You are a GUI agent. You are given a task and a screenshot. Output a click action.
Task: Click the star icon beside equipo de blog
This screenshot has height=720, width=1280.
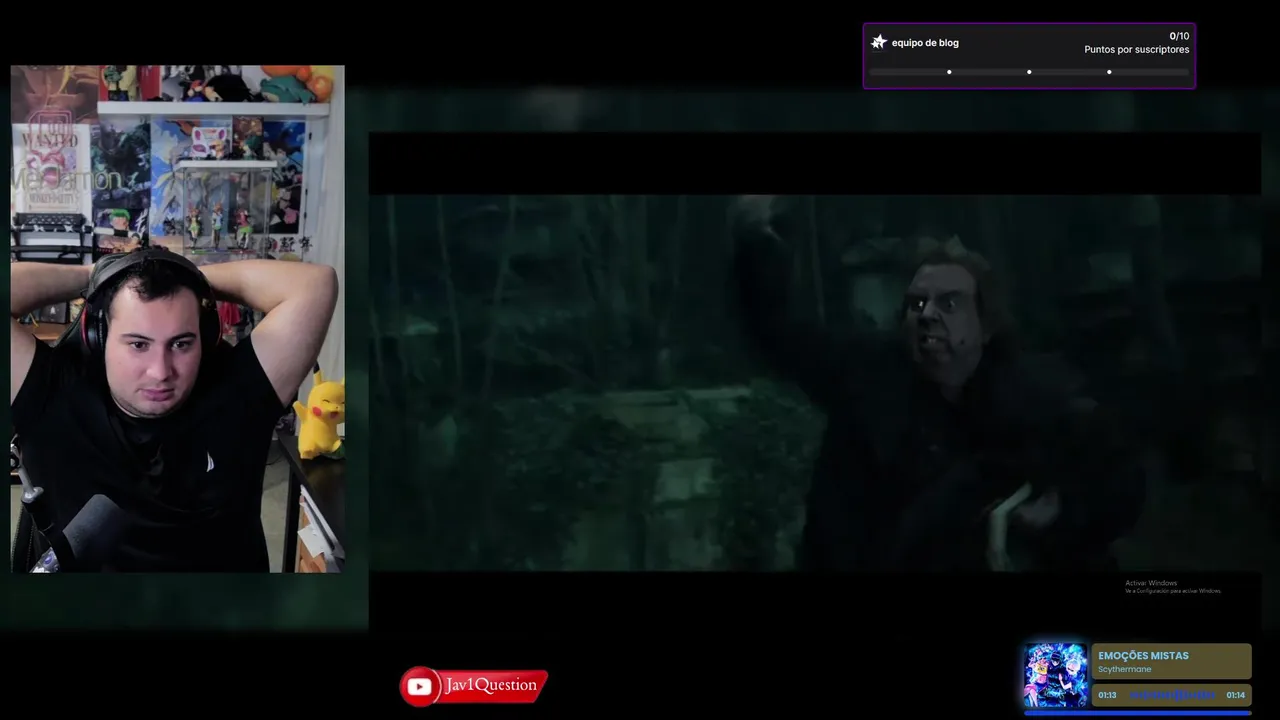(x=879, y=42)
